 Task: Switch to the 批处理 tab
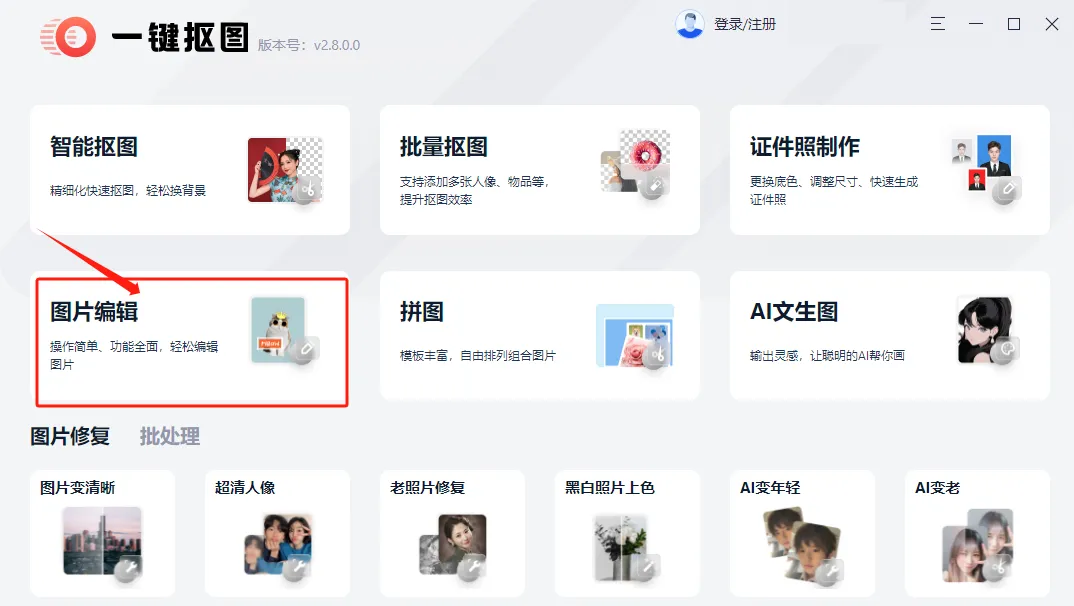pyautogui.click(x=170, y=436)
